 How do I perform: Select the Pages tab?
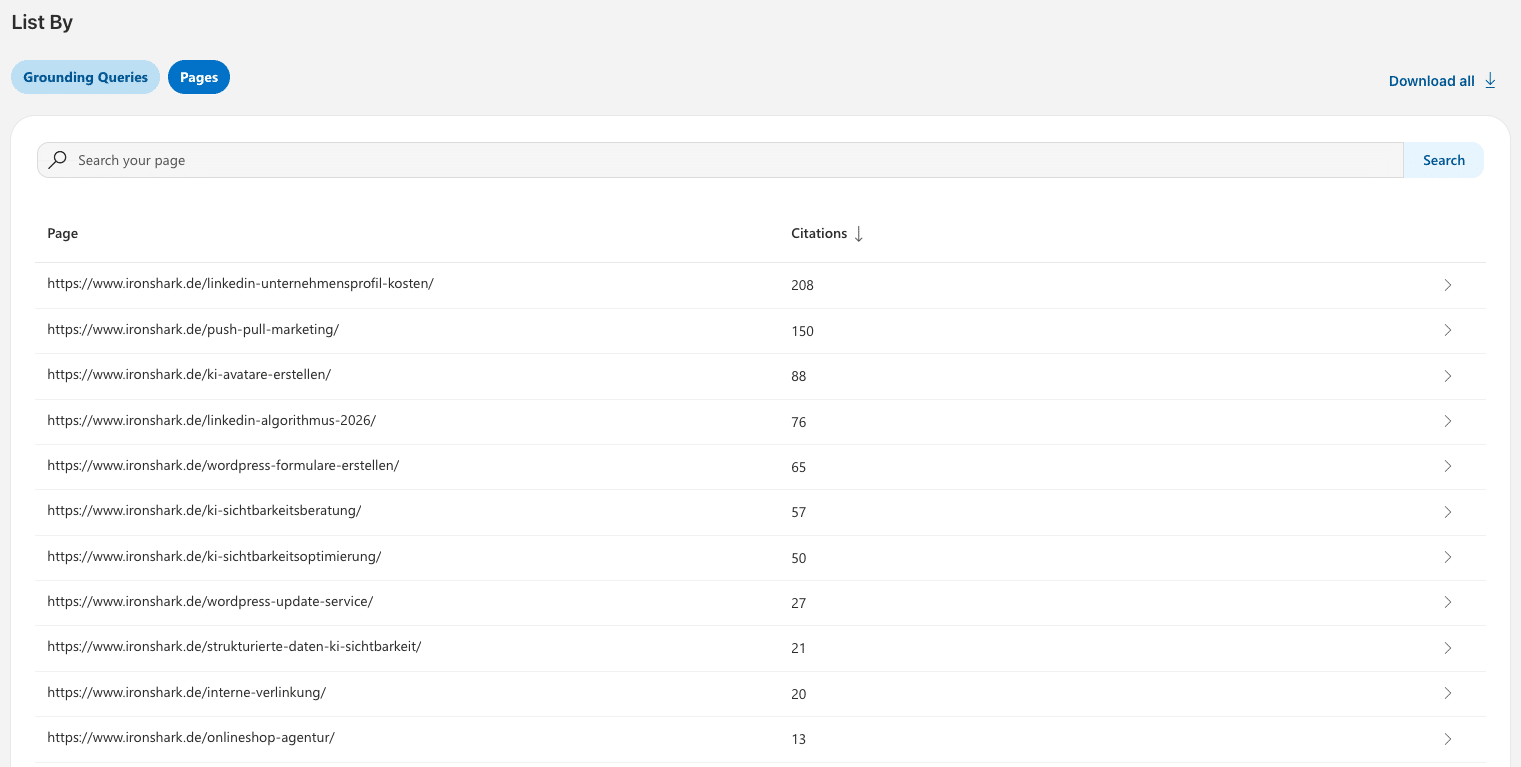click(199, 77)
